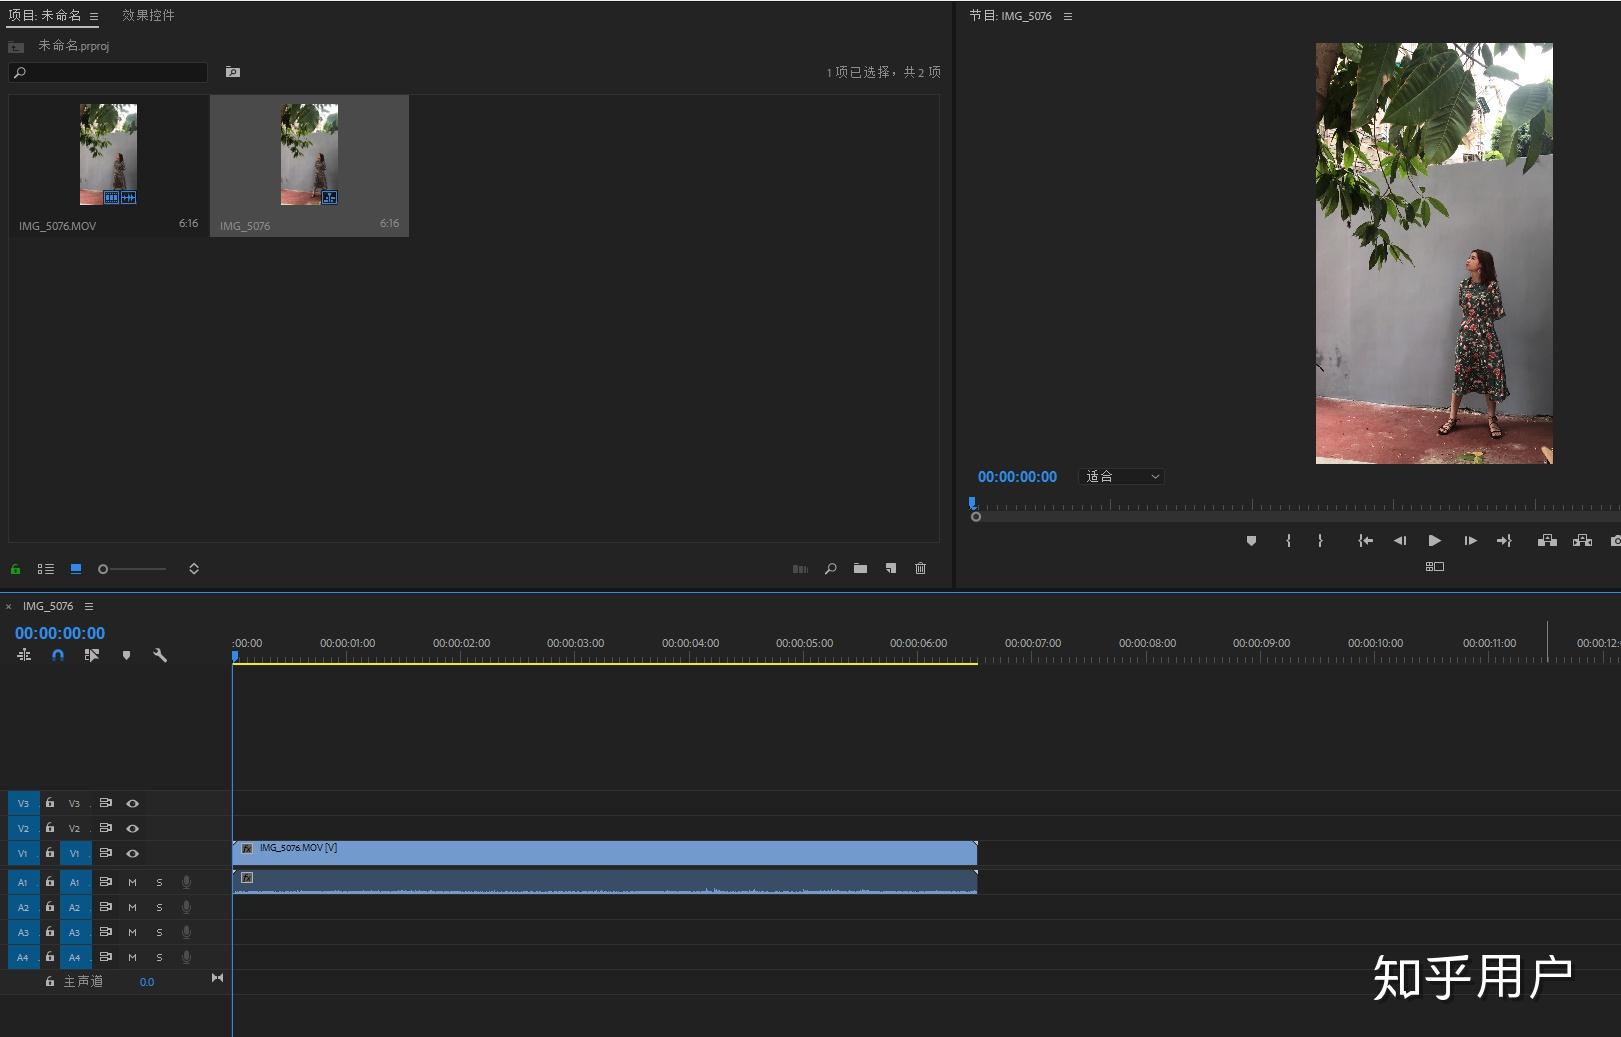Select the audio clip on track A1
Image resolution: width=1621 pixels, height=1037 pixels.
click(605, 882)
